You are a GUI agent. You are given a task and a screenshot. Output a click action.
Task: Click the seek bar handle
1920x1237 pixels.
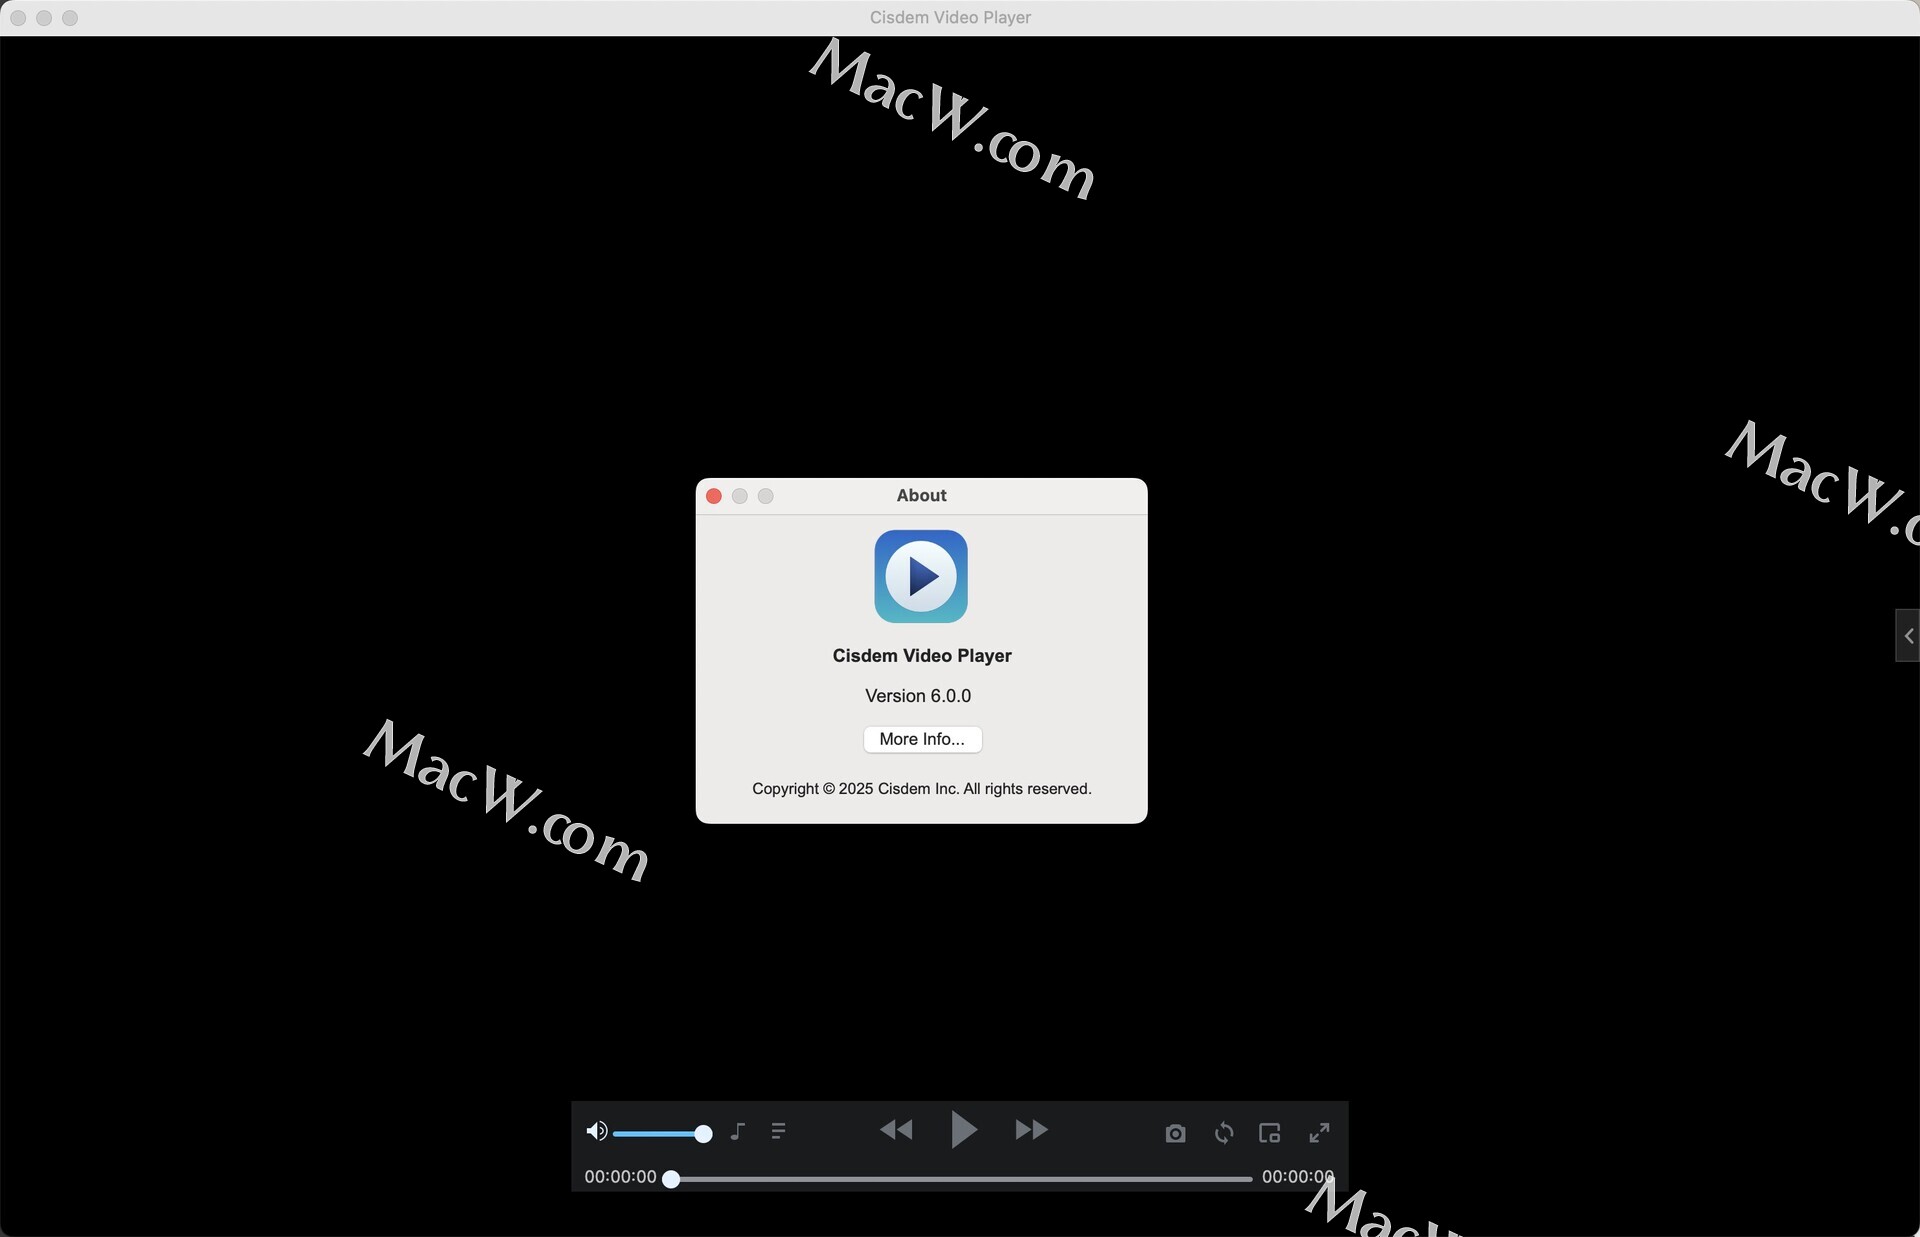pyautogui.click(x=672, y=1180)
